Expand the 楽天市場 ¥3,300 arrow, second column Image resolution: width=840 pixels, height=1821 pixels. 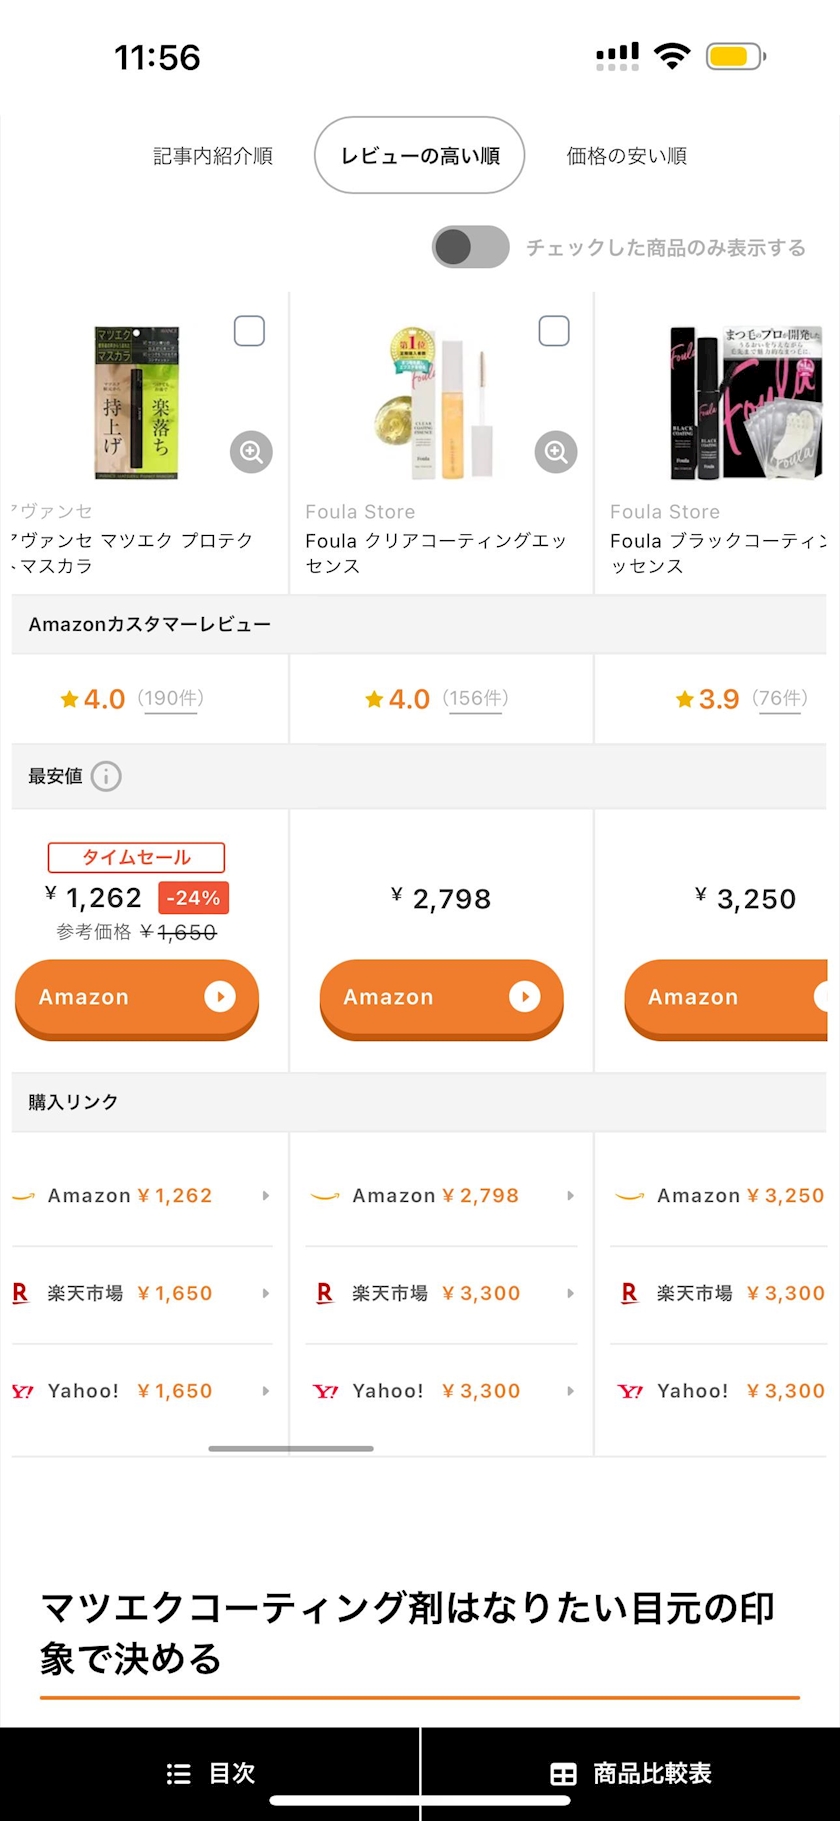click(x=571, y=1293)
